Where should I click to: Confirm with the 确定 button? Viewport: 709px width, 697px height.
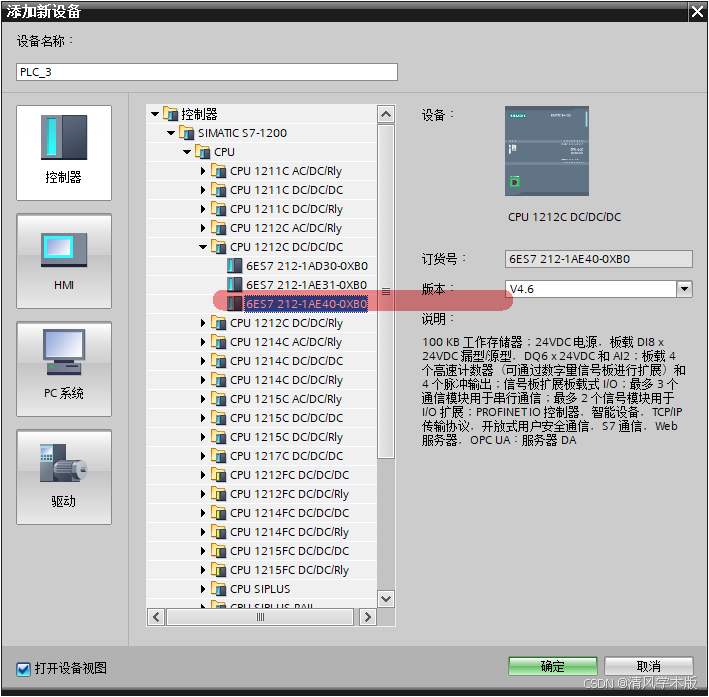553,666
